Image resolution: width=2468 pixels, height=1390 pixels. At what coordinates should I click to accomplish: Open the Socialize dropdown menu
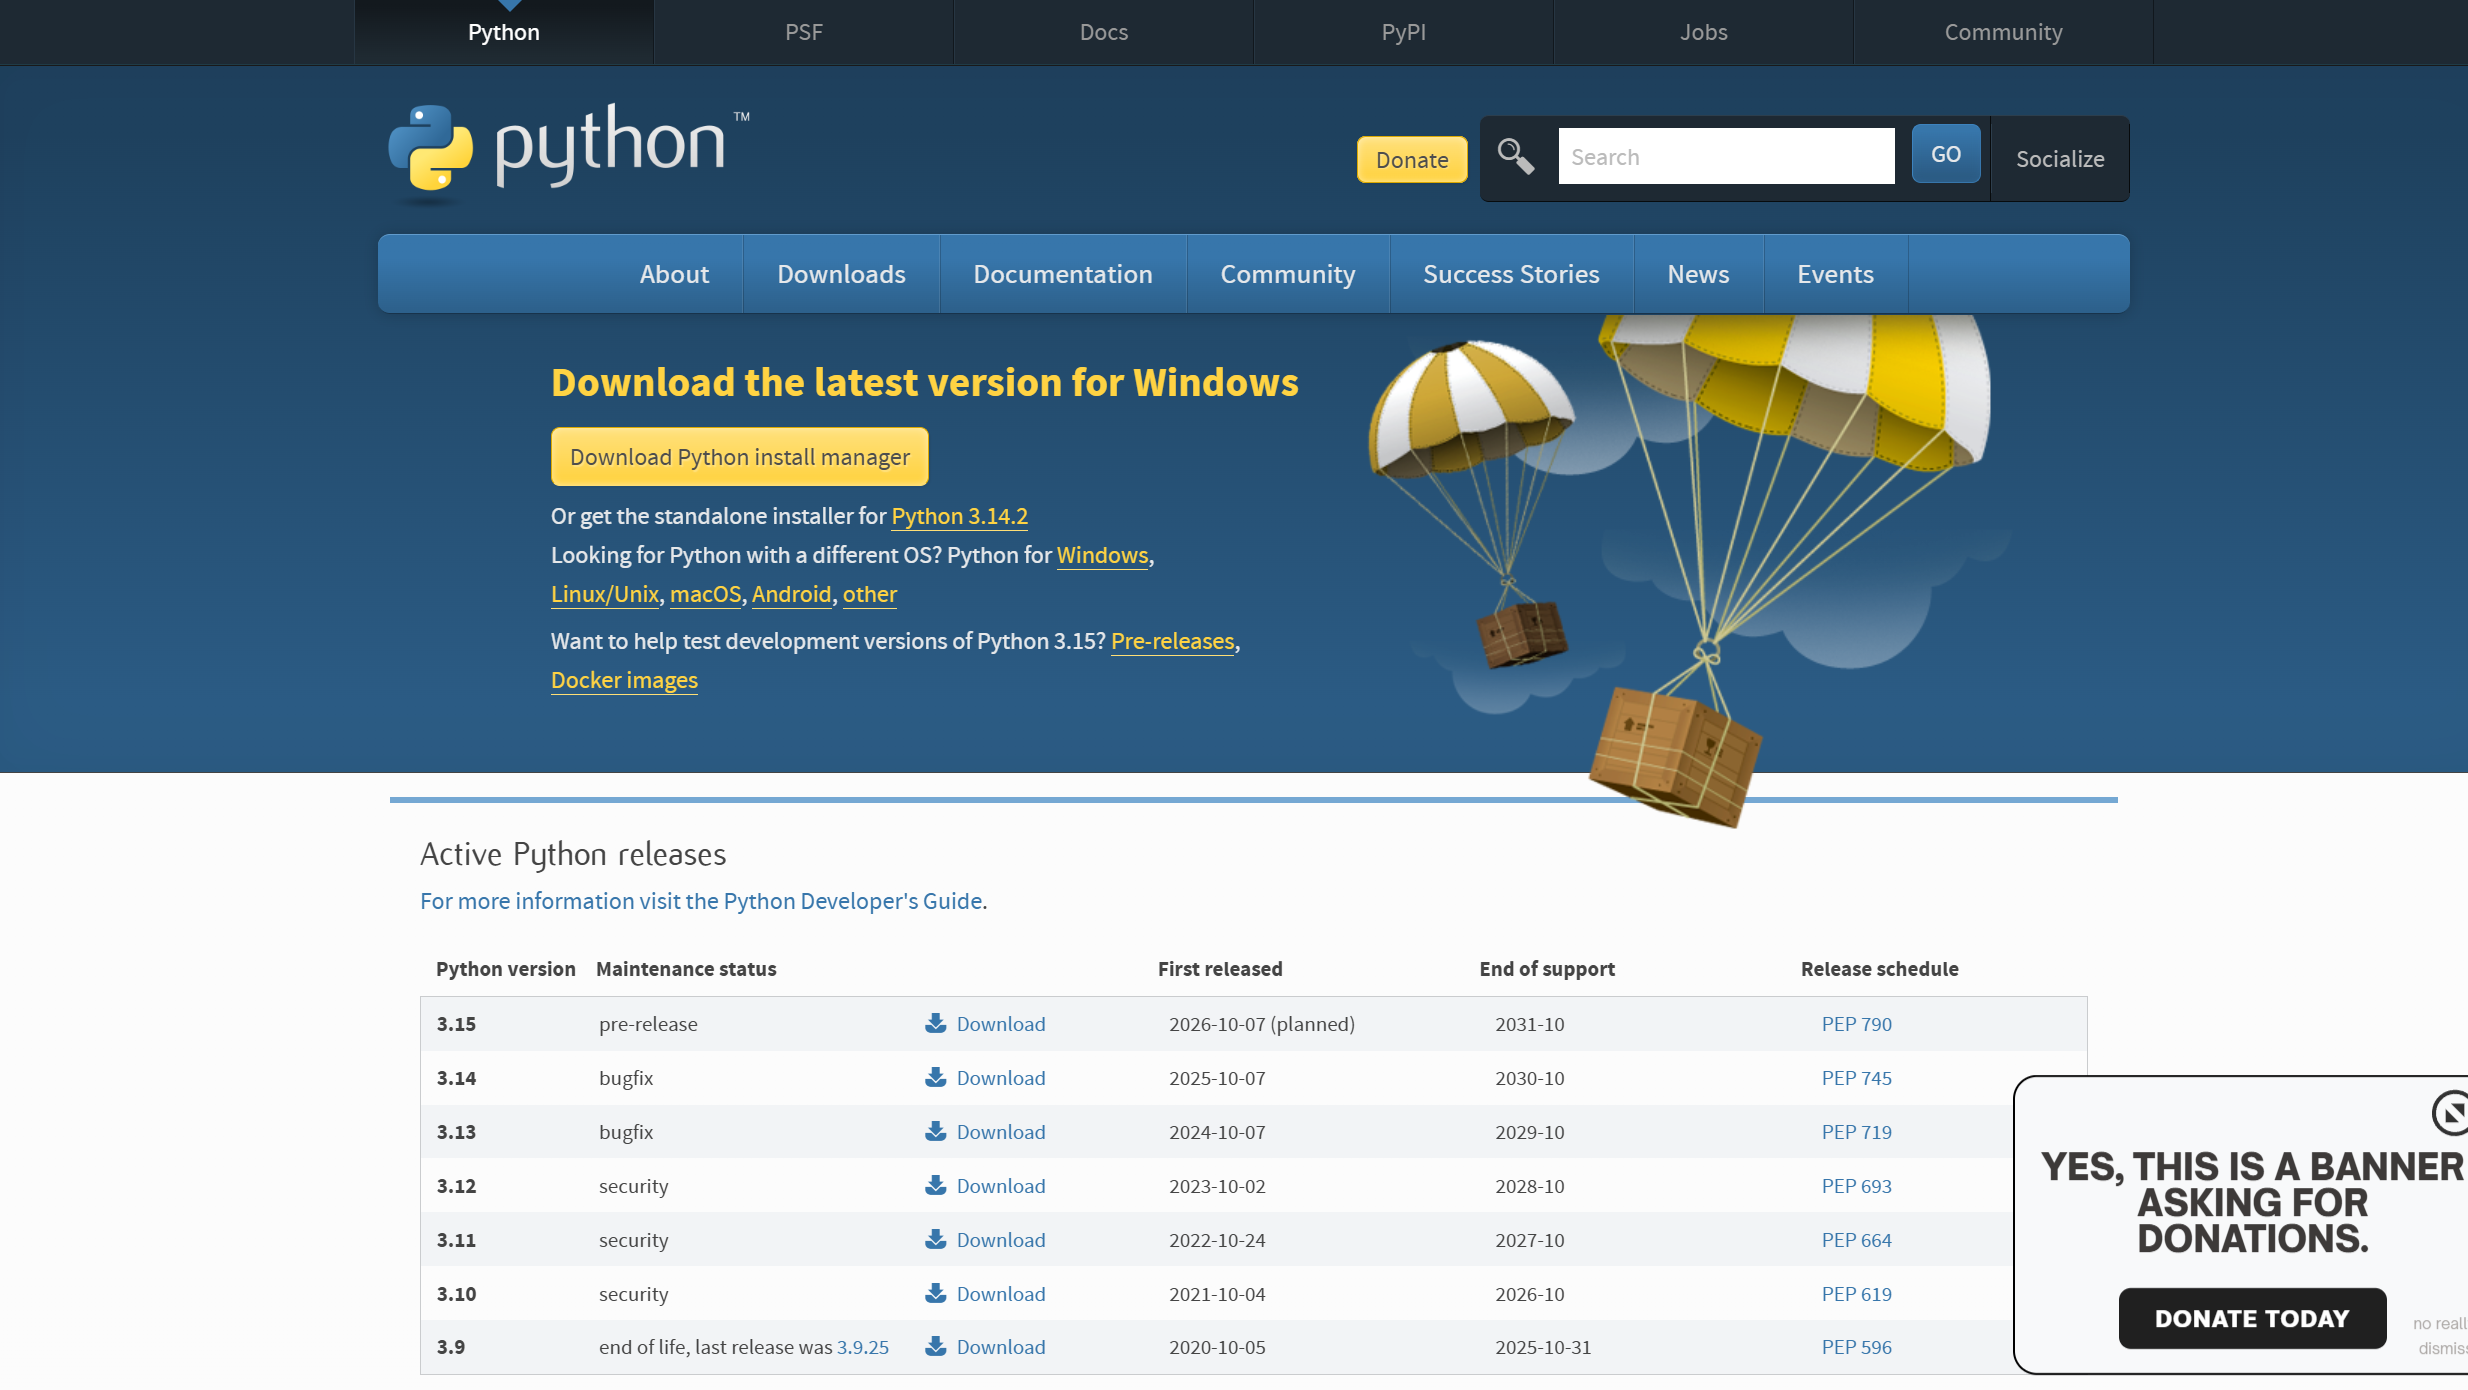2059,159
